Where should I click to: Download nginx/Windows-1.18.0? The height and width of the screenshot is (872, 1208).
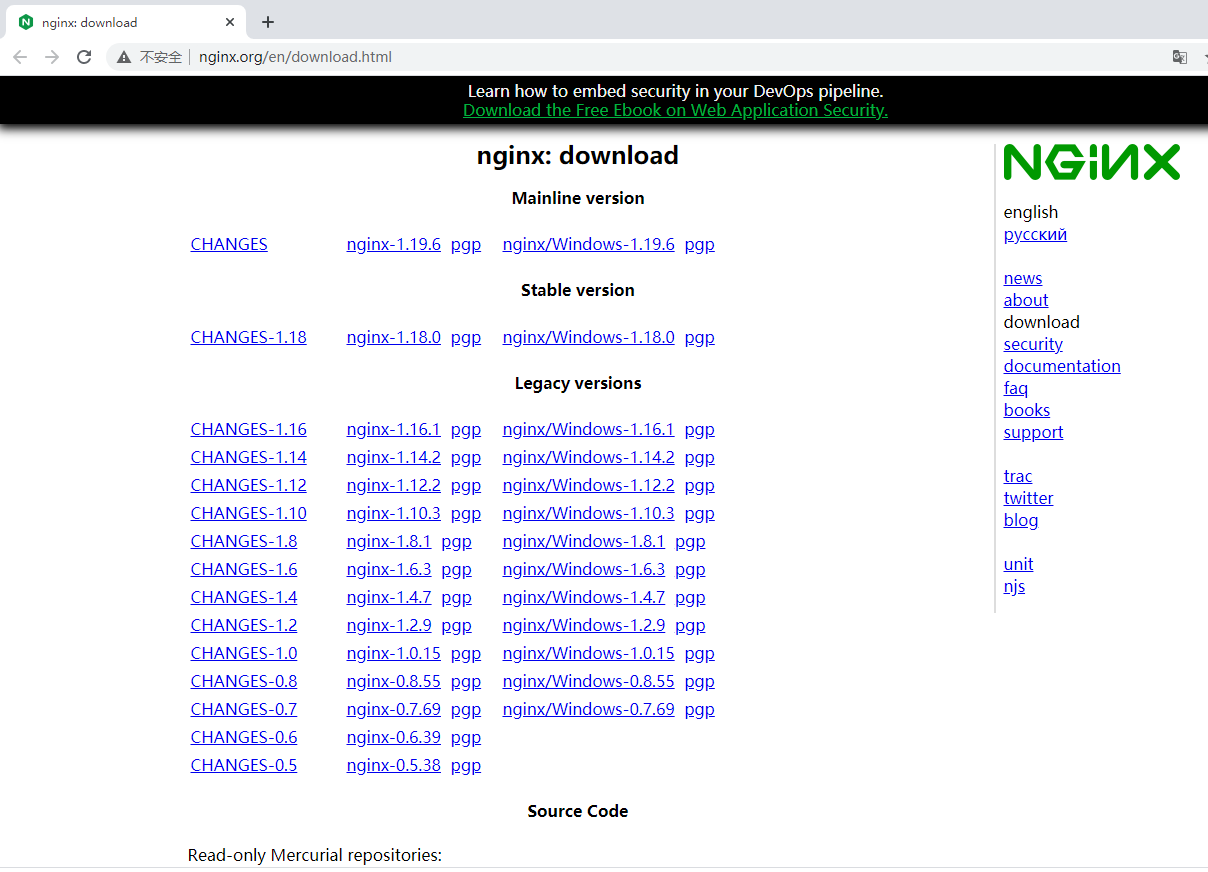(x=588, y=337)
